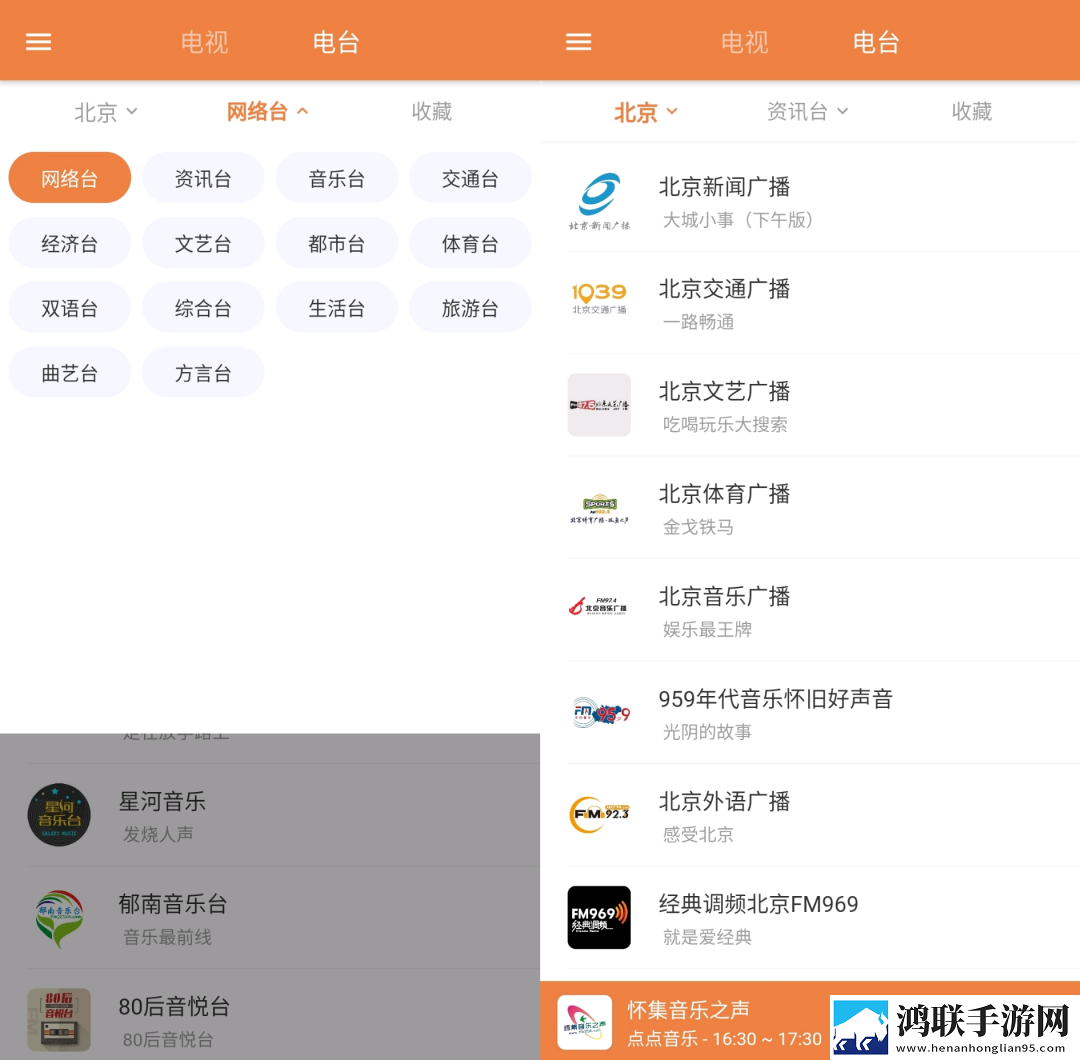Play 北京外语广播 station
The width and height of the screenshot is (1080, 1060).
(x=810, y=815)
